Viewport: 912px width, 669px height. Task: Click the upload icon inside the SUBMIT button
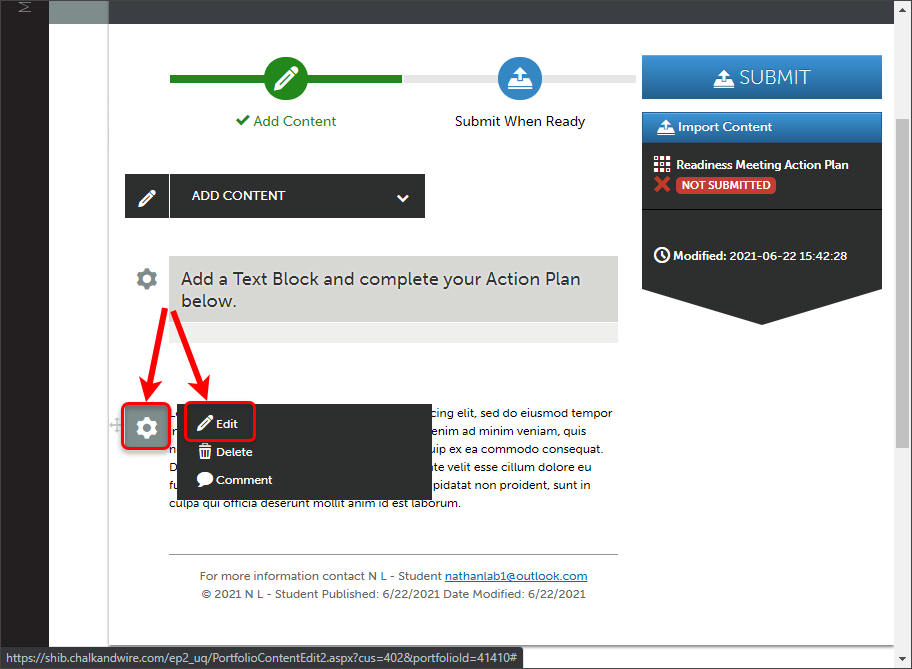click(722, 76)
